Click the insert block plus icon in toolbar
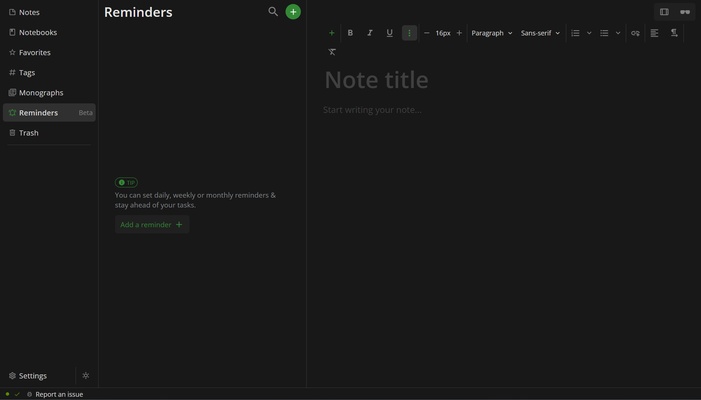Viewport: 701px width, 400px height. click(x=332, y=33)
